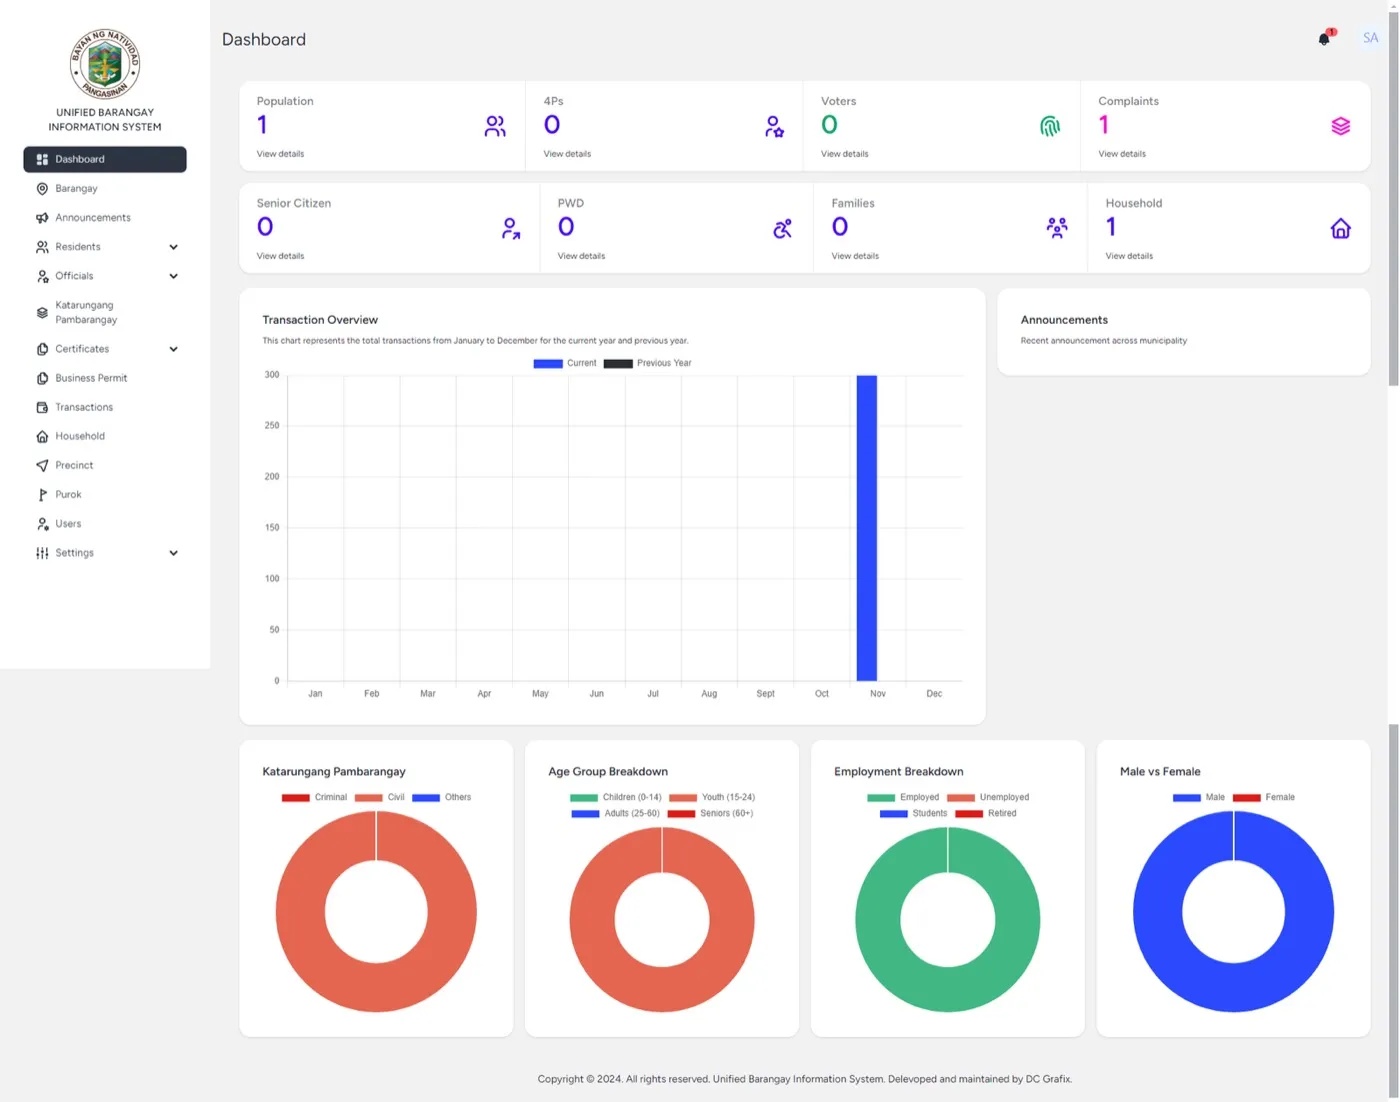Click the Families group icon
The image size is (1400, 1102).
click(x=1057, y=228)
